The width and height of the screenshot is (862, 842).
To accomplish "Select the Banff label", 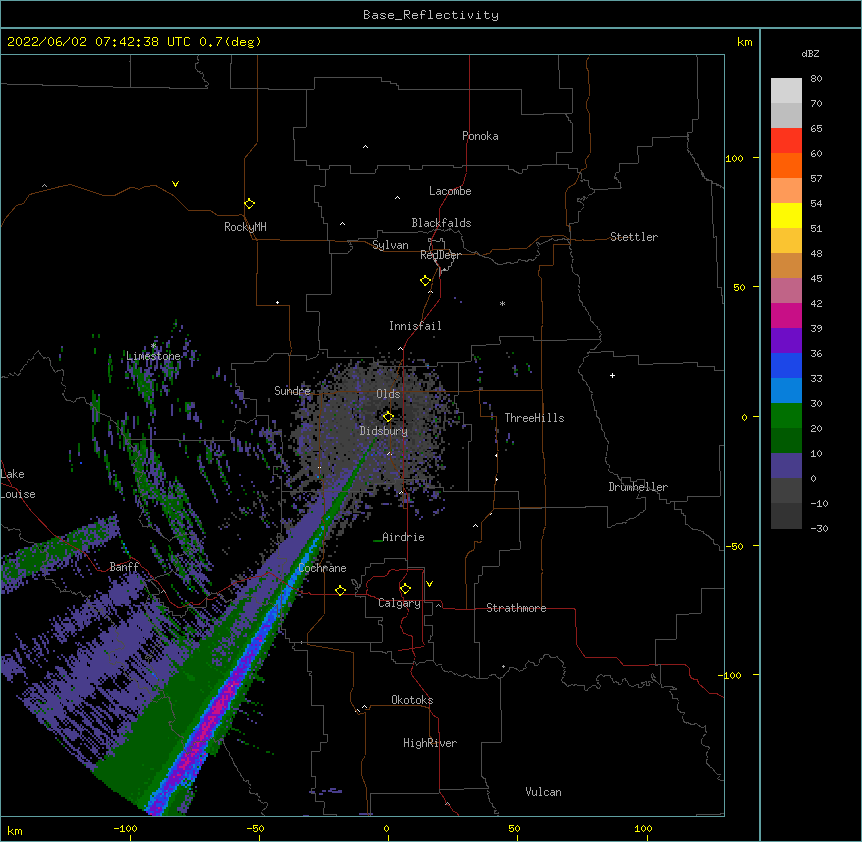I will tap(124, 567).
